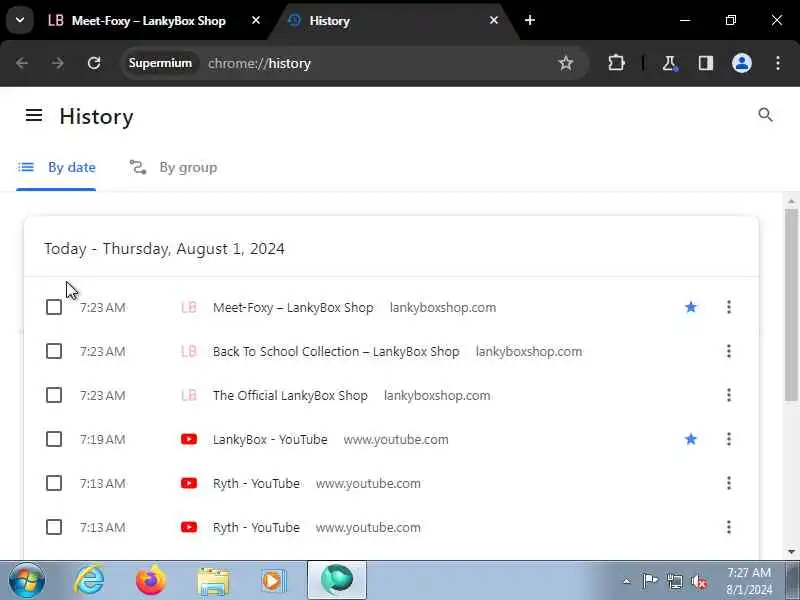This screenshot has width=800, height=600.
Task: Click the scrollbar down arrow
Action: 791,552
